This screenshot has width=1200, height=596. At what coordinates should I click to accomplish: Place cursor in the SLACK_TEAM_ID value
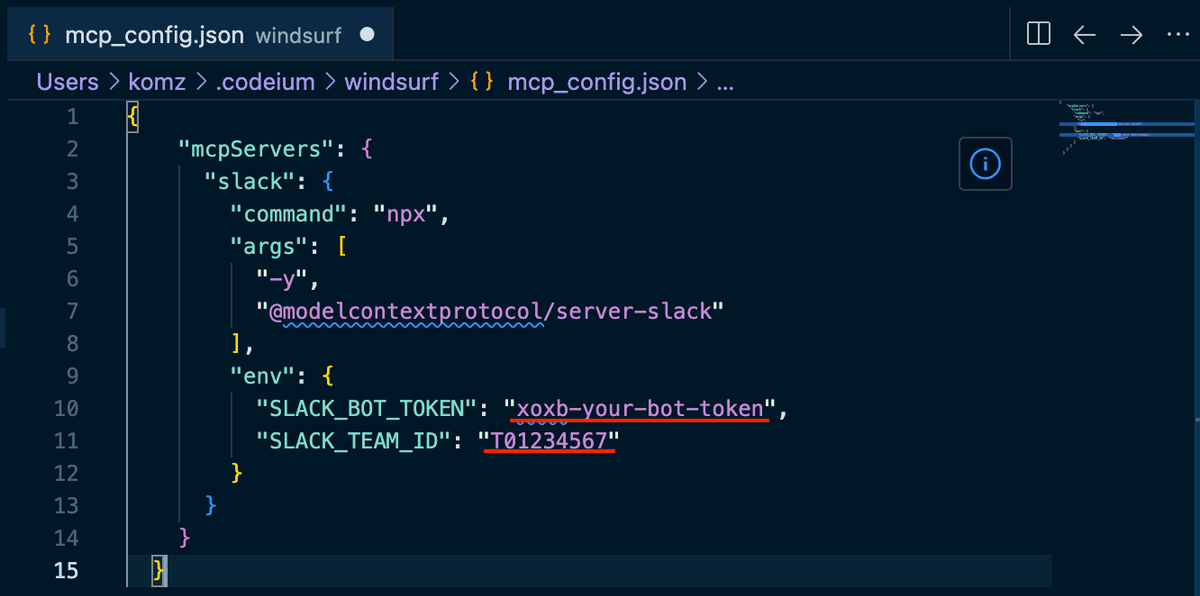click(x=548, y=440)
